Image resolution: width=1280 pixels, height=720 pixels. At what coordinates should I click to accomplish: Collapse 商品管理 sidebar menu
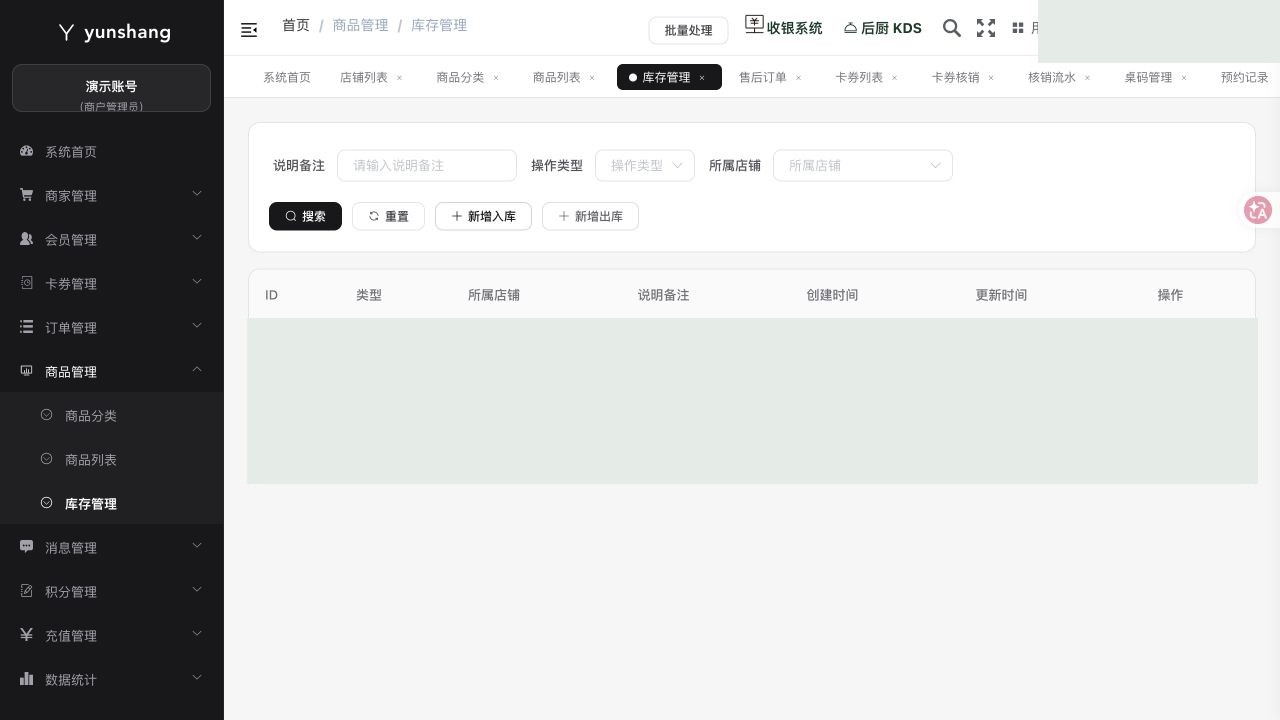[112, 372]
